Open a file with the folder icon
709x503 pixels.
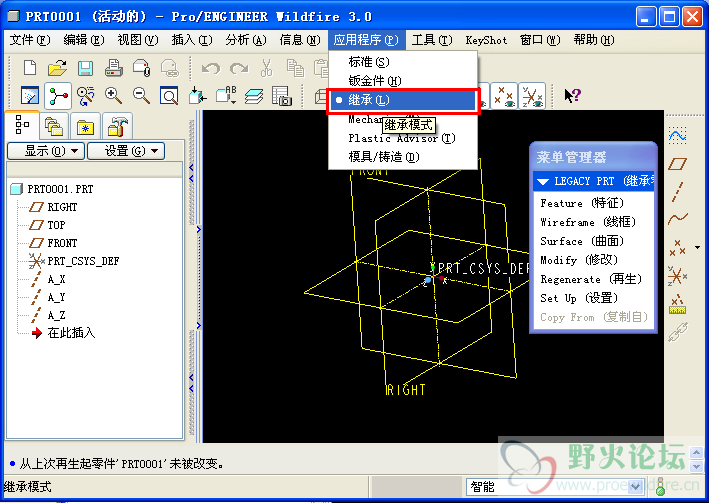pyautogui.click(x=57, y=68)
